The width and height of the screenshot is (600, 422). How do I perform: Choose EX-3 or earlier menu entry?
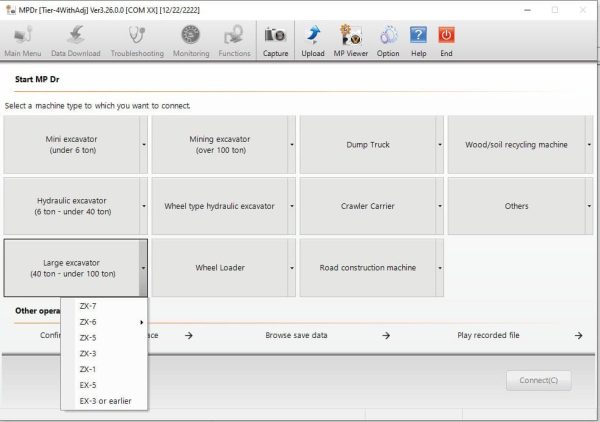point(104,401)
